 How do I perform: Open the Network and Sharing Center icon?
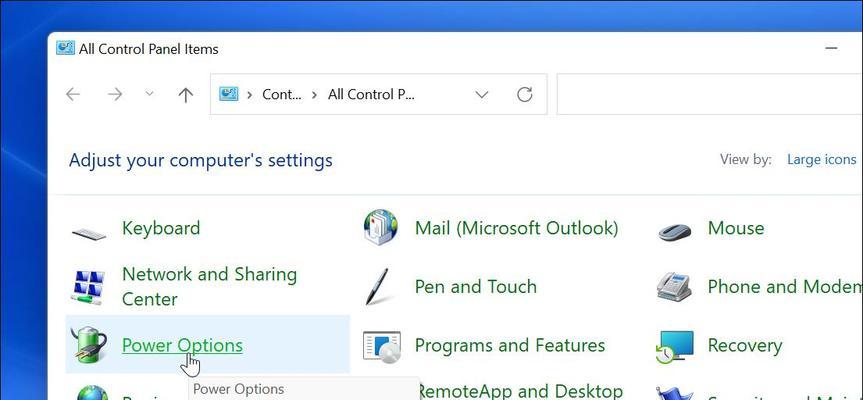(x=88, y=287)
